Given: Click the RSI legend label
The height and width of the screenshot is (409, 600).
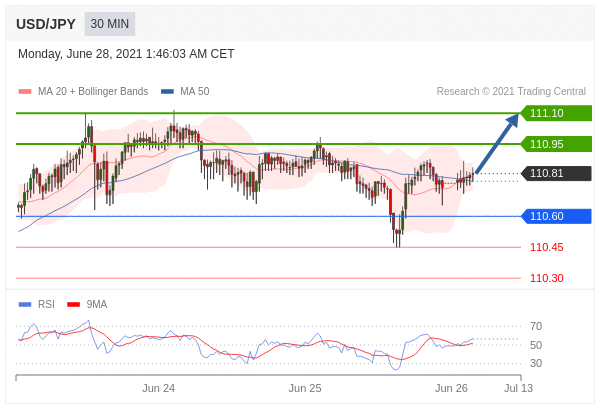Looking at the screenshot, I should [x=46, y=305].
